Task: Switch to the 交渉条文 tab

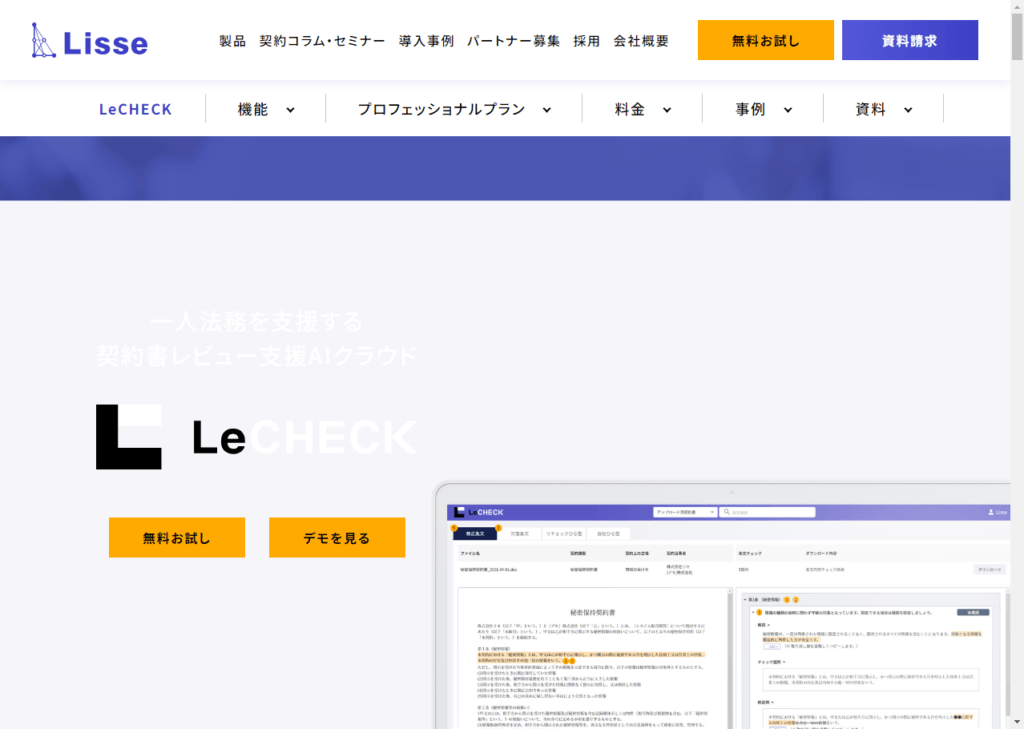Action: pyautogui.click(x=522, y=534)
